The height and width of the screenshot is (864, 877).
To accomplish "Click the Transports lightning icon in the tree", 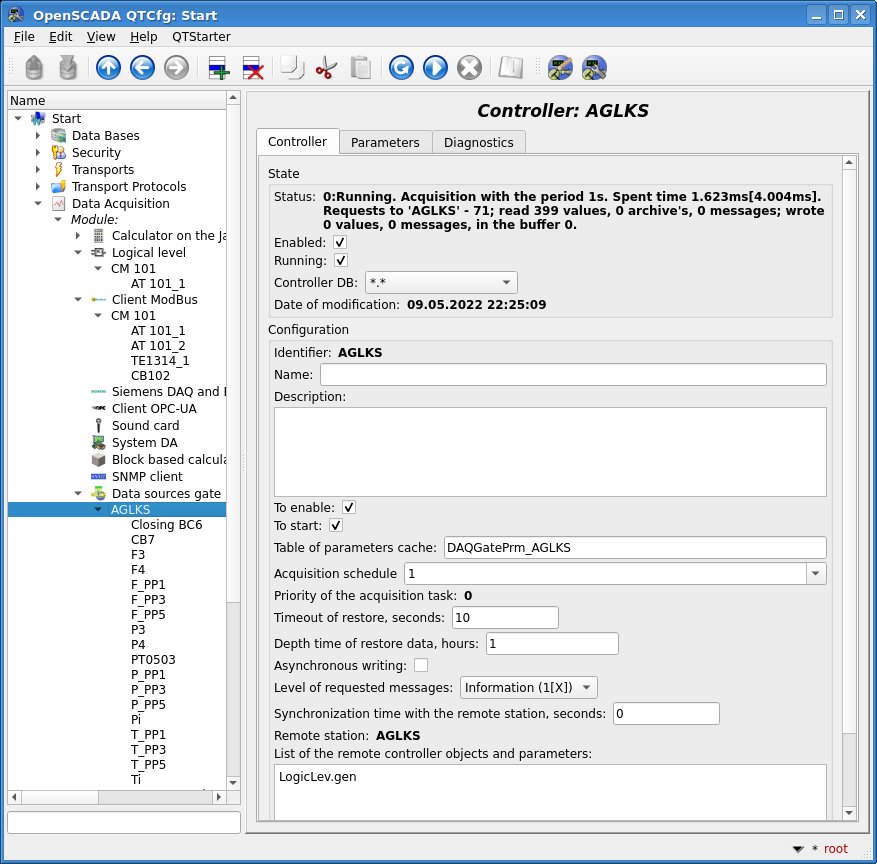I will (x=59, y=169).
